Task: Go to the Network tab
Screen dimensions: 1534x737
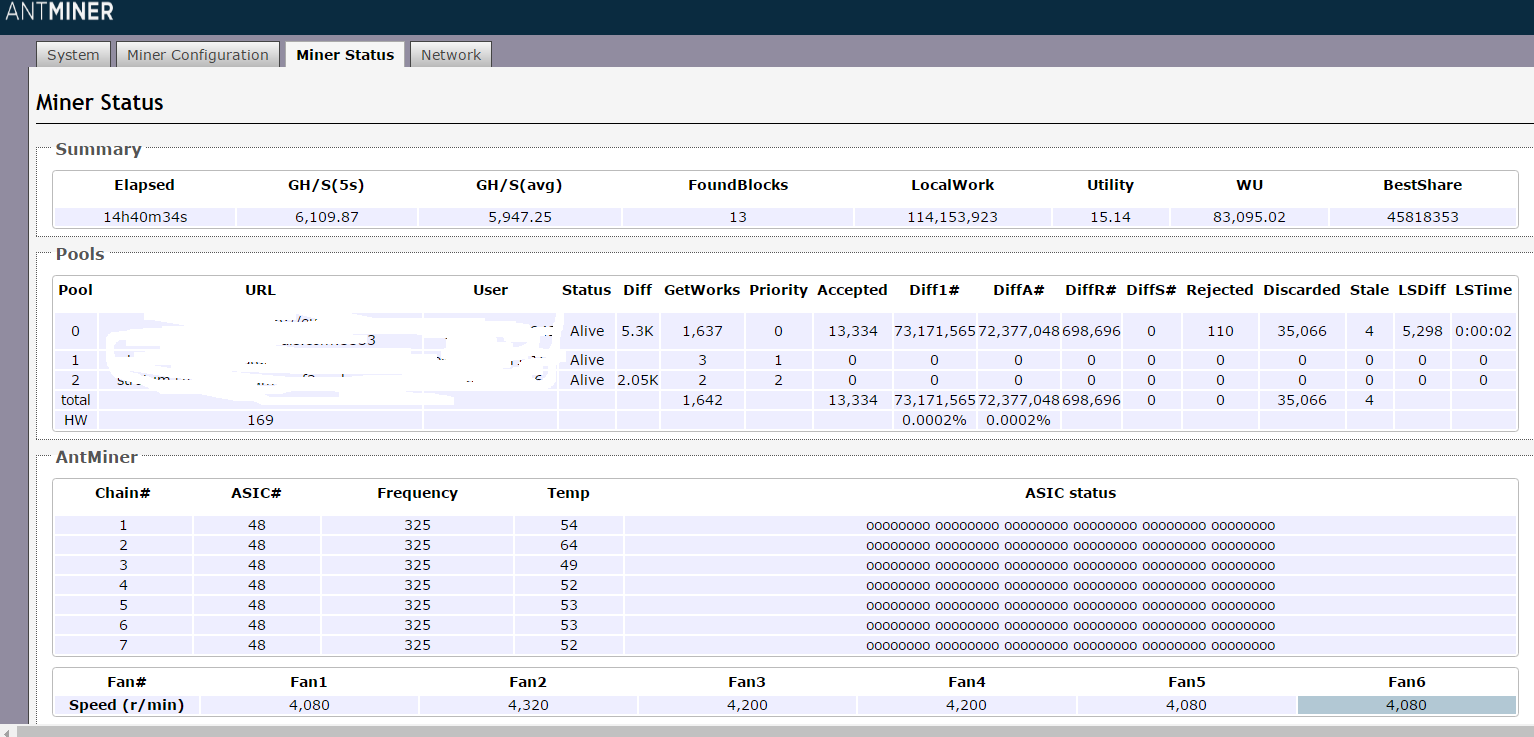Action: (x=450, y=55)
